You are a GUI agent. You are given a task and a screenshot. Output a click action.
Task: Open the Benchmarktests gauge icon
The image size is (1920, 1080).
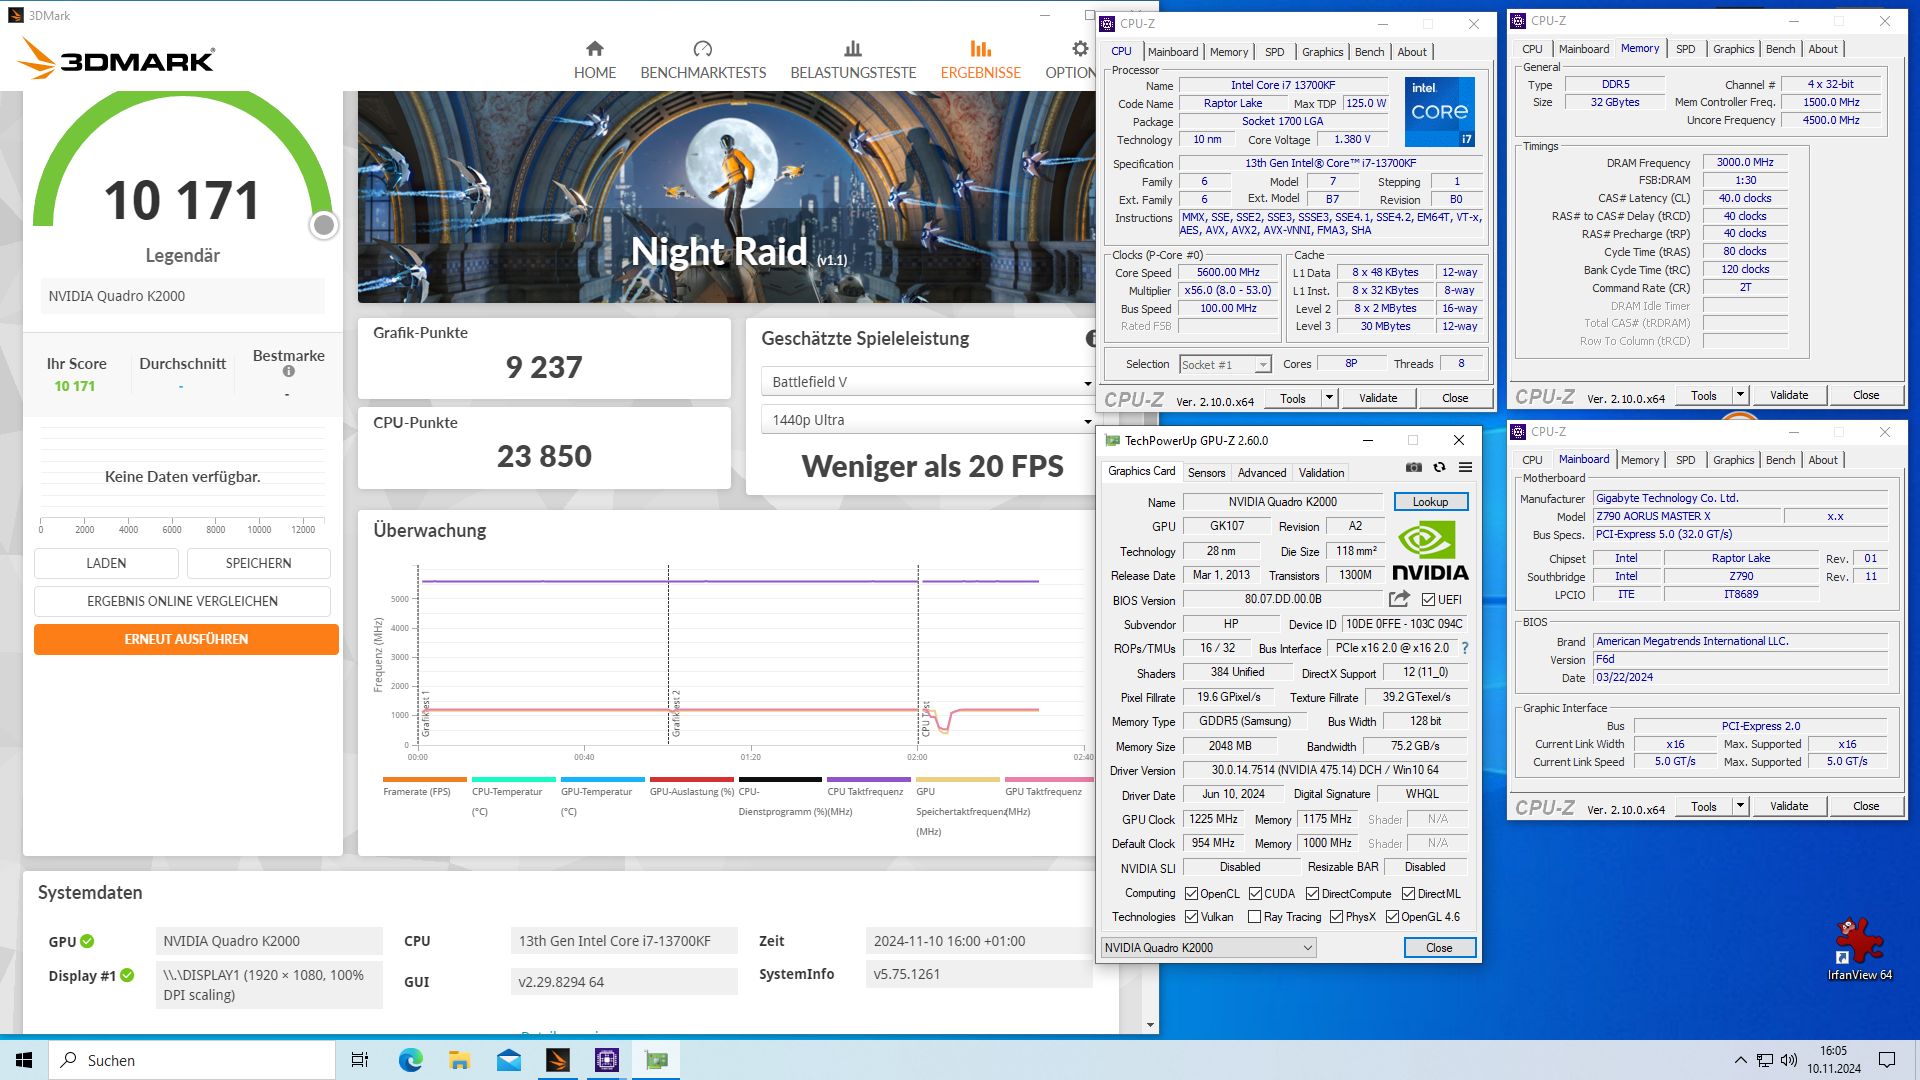click(703, 48)
